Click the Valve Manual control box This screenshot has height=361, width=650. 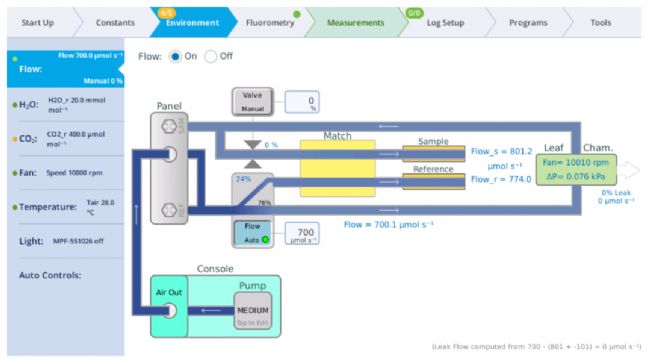(x=252, y=101)
